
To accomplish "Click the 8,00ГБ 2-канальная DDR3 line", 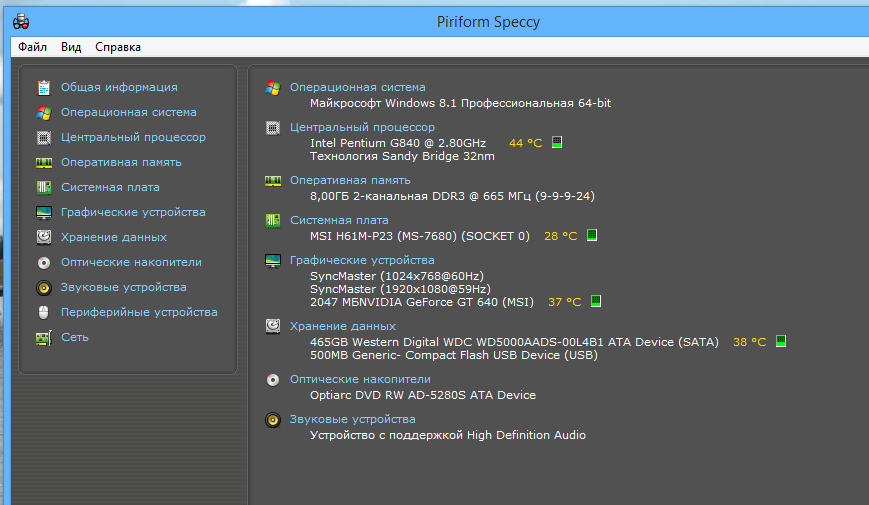I will click(452, 196).
